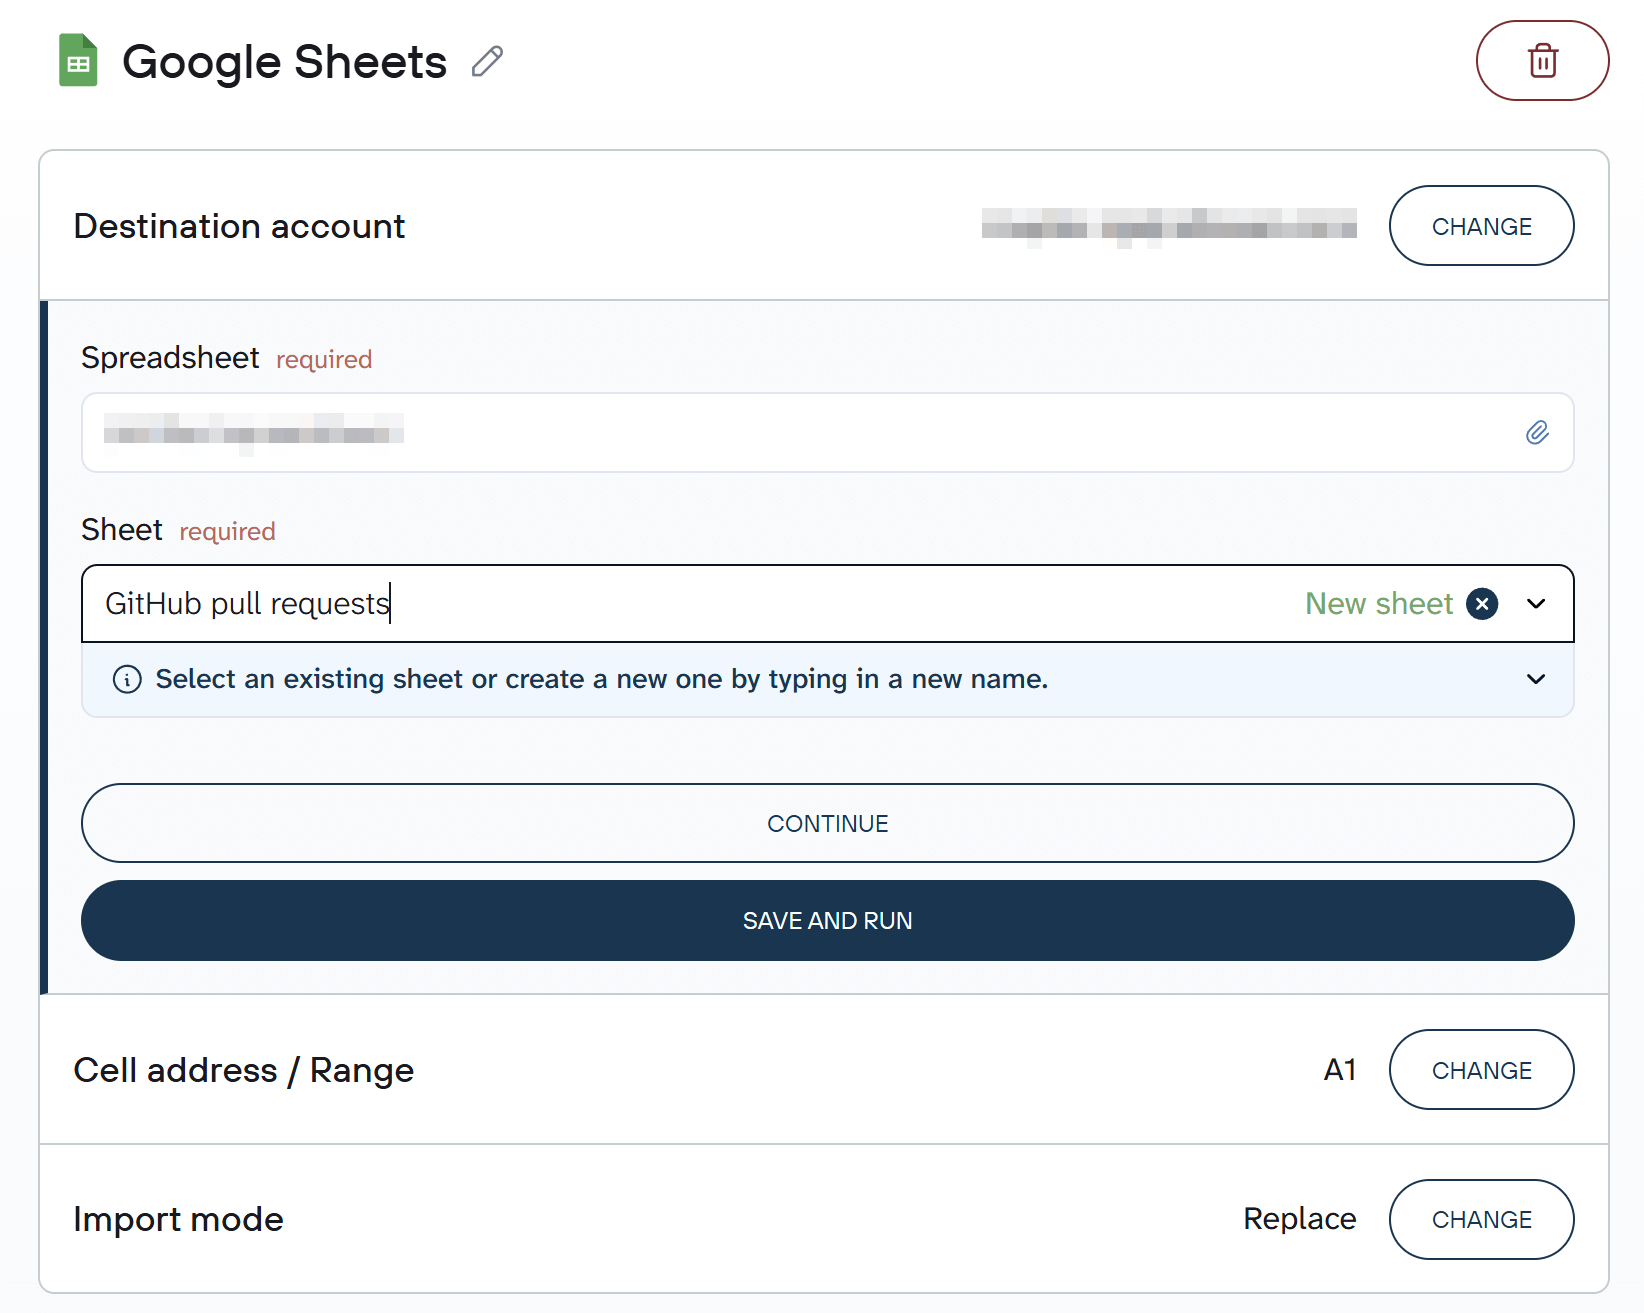
Task: Click the info icon in hint box
Action: coord(127,679)
